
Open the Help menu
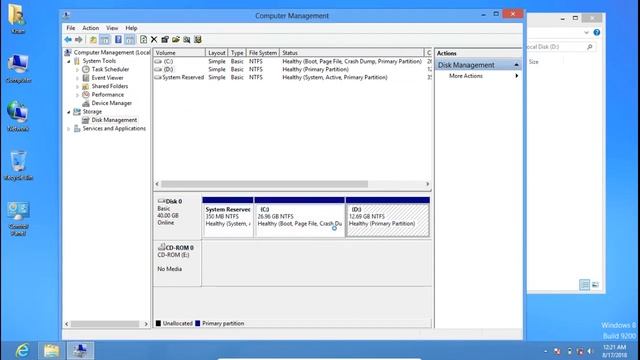pos(131,28)
